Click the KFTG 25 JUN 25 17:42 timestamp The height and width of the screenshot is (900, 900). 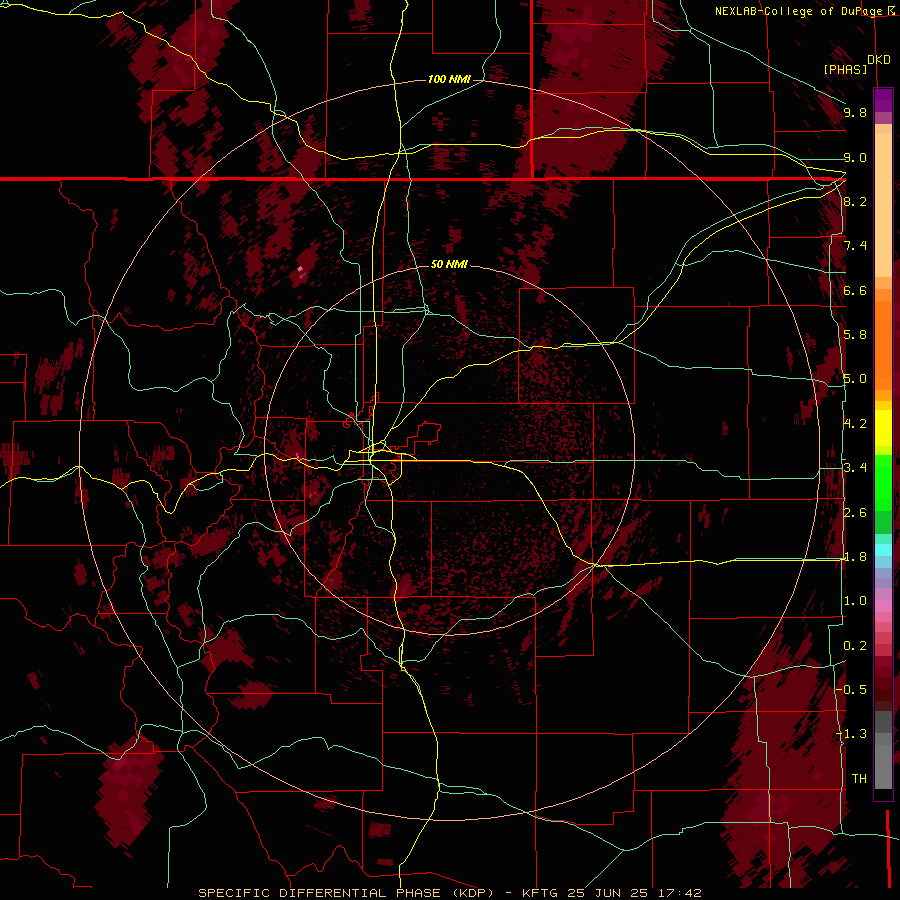[612, 893]
